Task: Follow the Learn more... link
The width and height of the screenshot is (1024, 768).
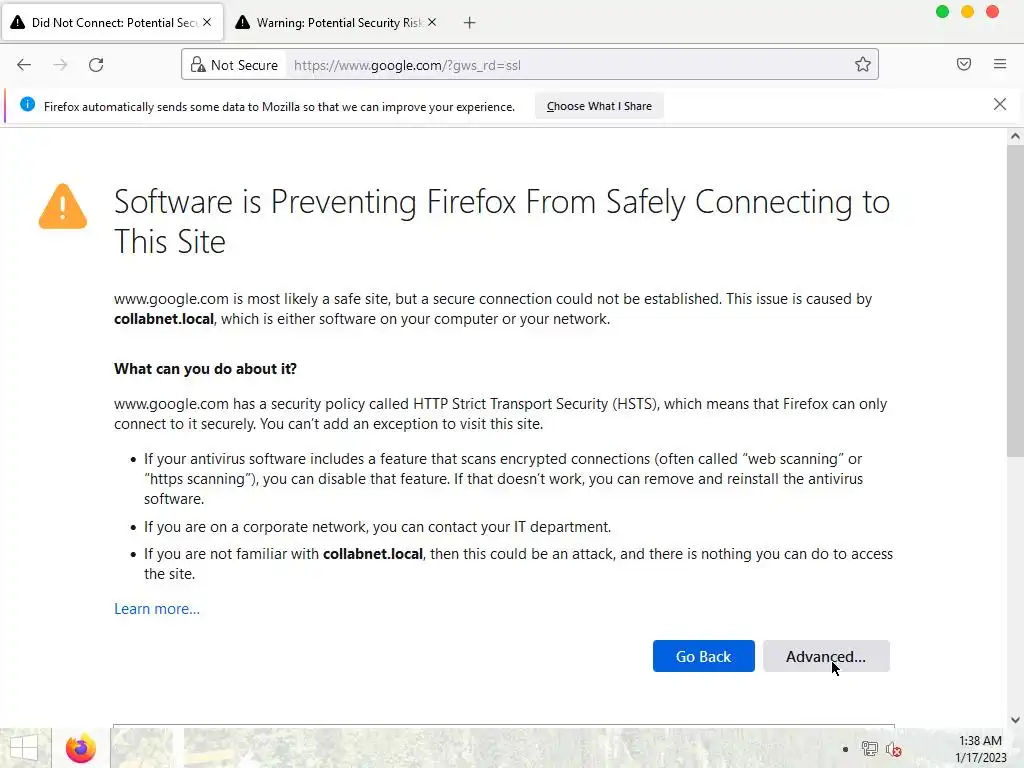Action: pos(157,609)
